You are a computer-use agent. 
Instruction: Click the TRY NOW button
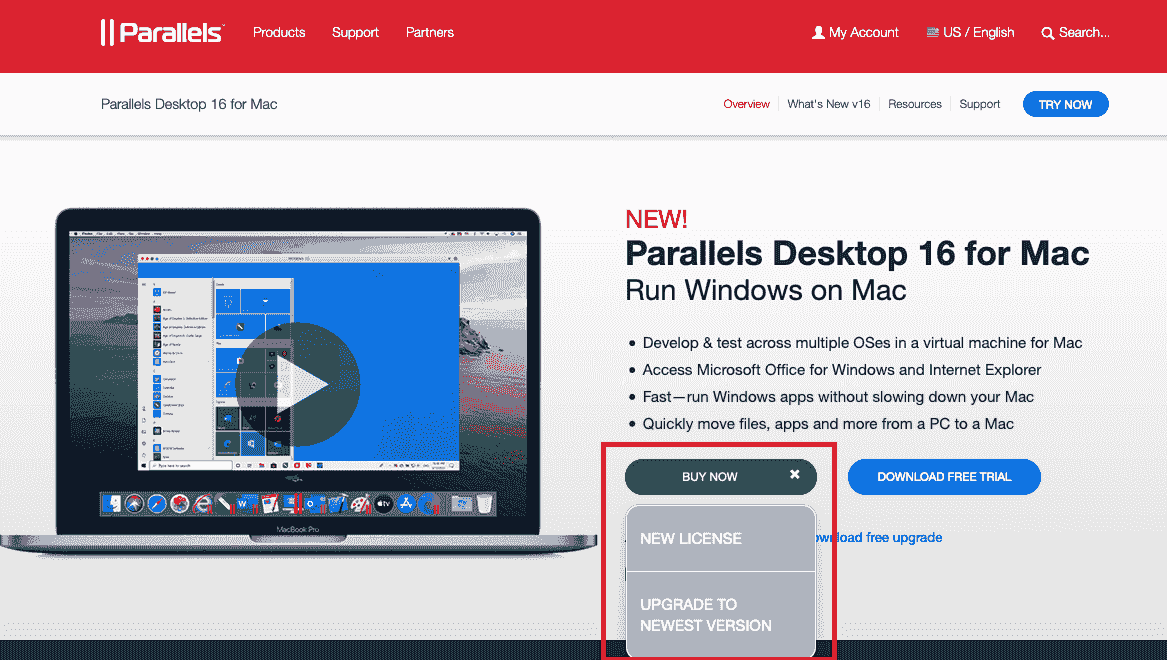(1065, 104)
